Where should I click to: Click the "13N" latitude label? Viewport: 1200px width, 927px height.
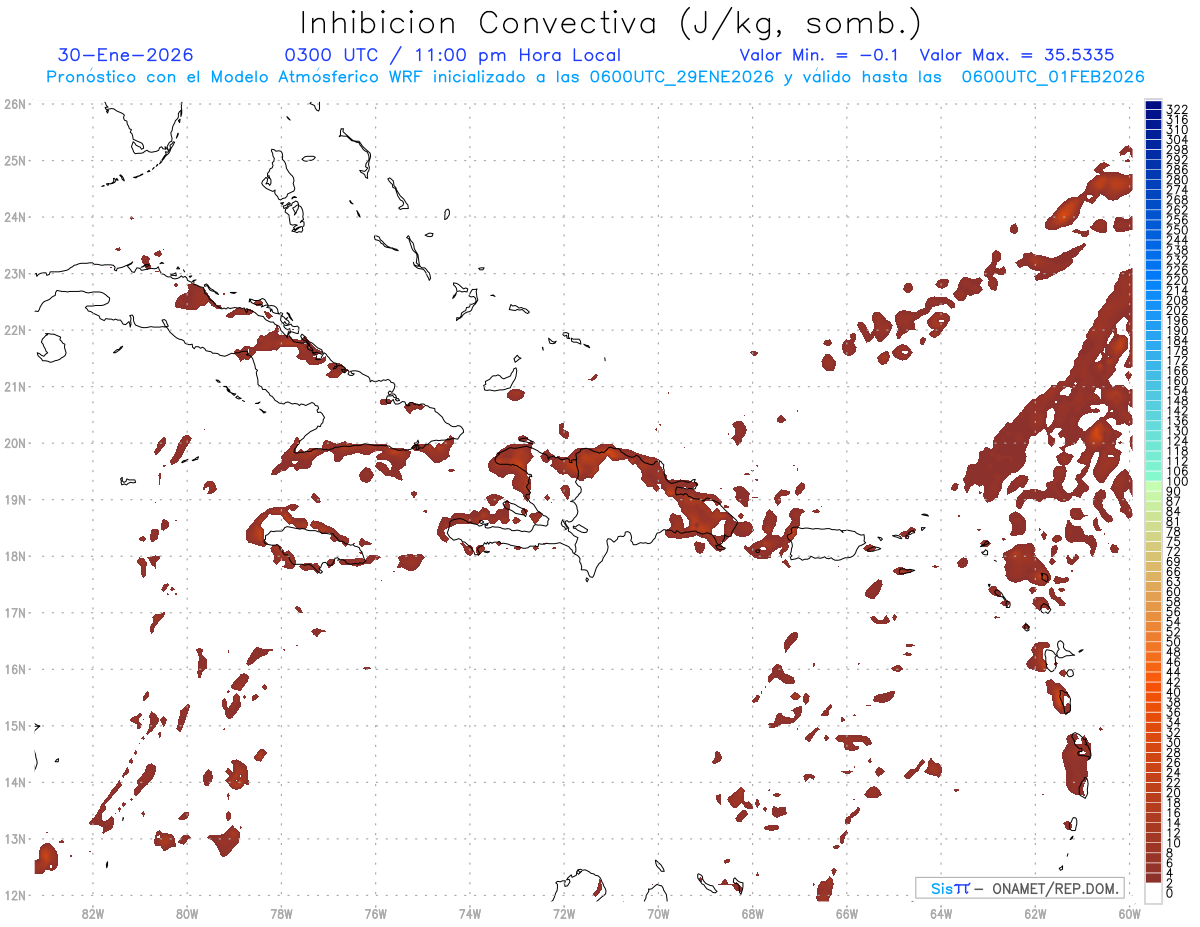coord(14,838)
